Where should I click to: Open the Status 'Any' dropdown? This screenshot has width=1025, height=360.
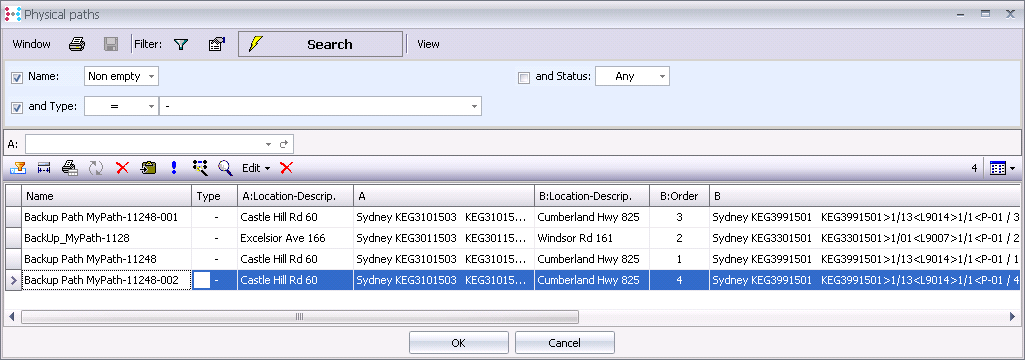click(632, 76)
